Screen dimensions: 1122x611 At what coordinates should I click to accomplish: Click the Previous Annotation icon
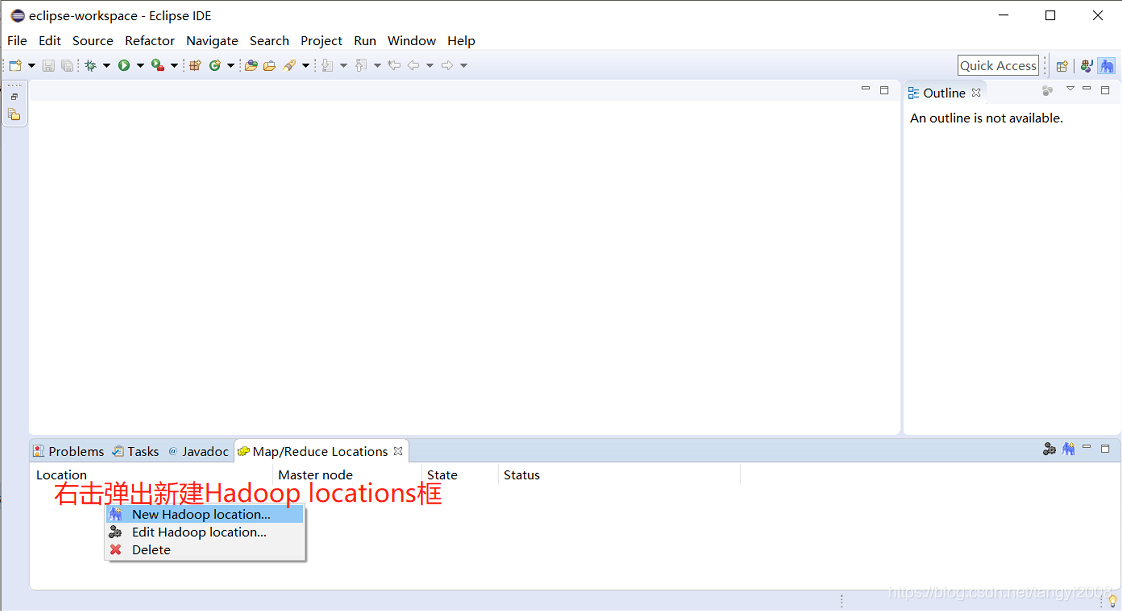click(361, 66)
